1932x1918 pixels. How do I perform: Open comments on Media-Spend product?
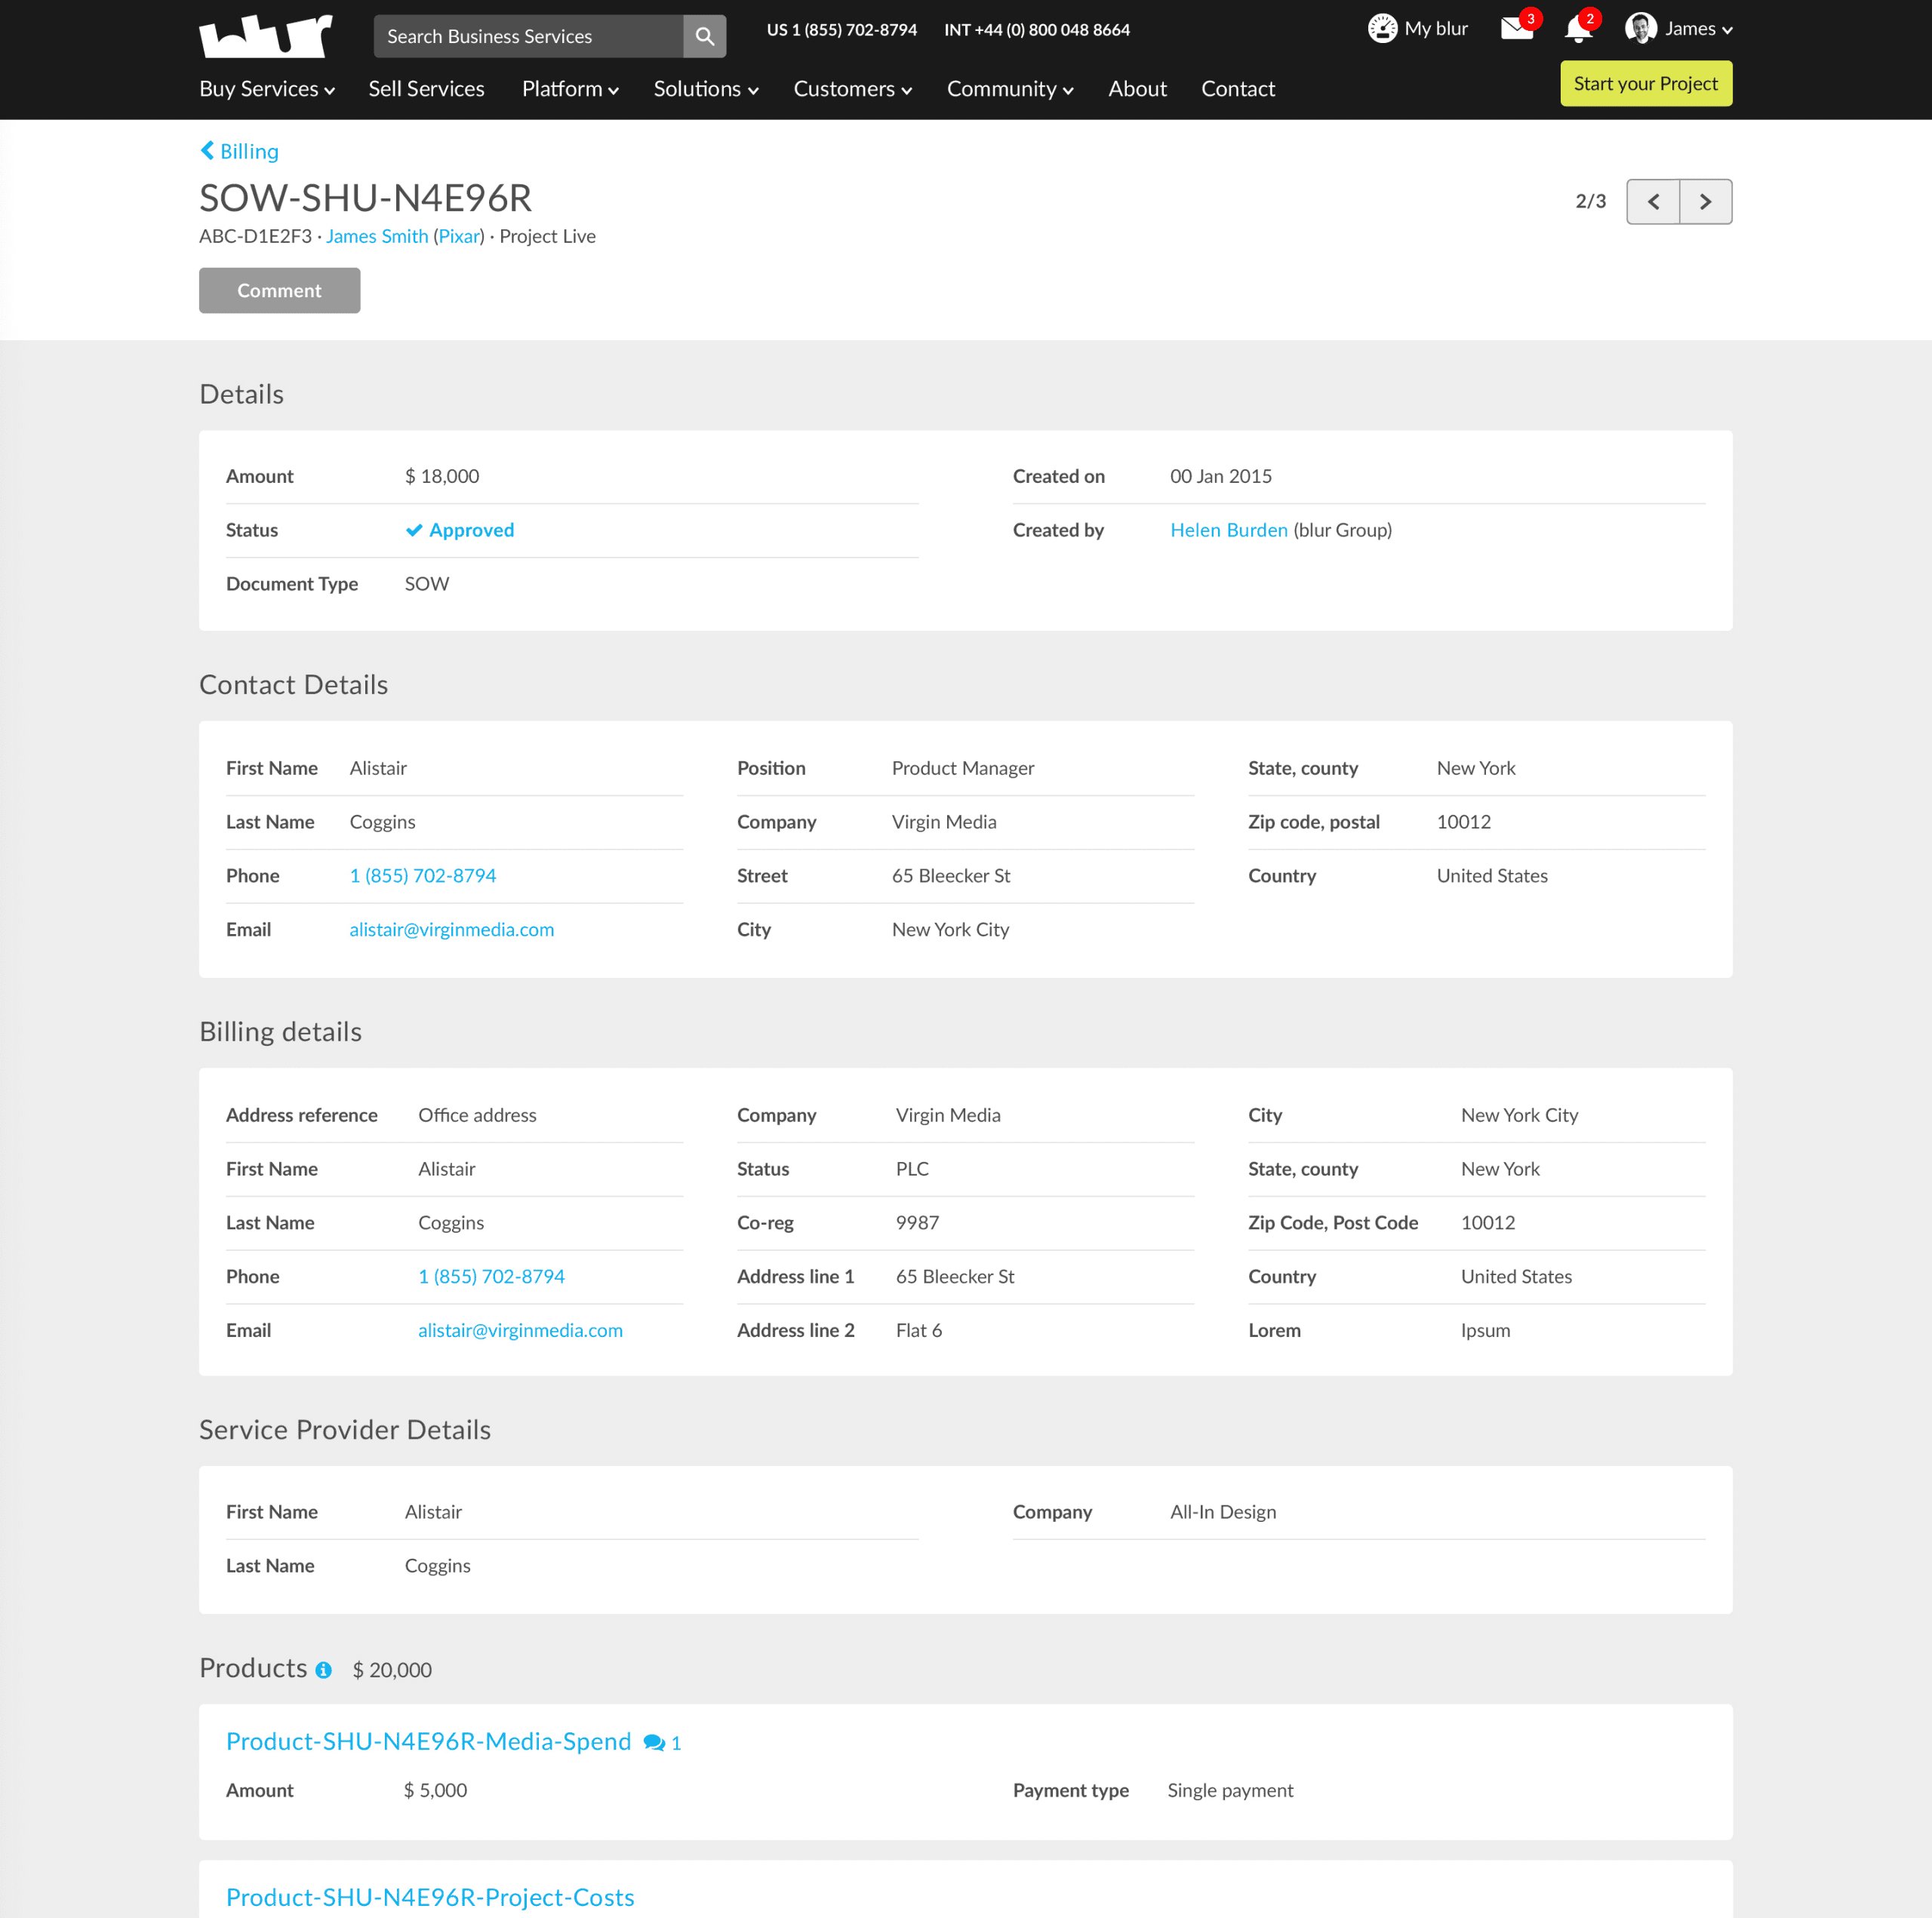click(x=661, y=1743)
